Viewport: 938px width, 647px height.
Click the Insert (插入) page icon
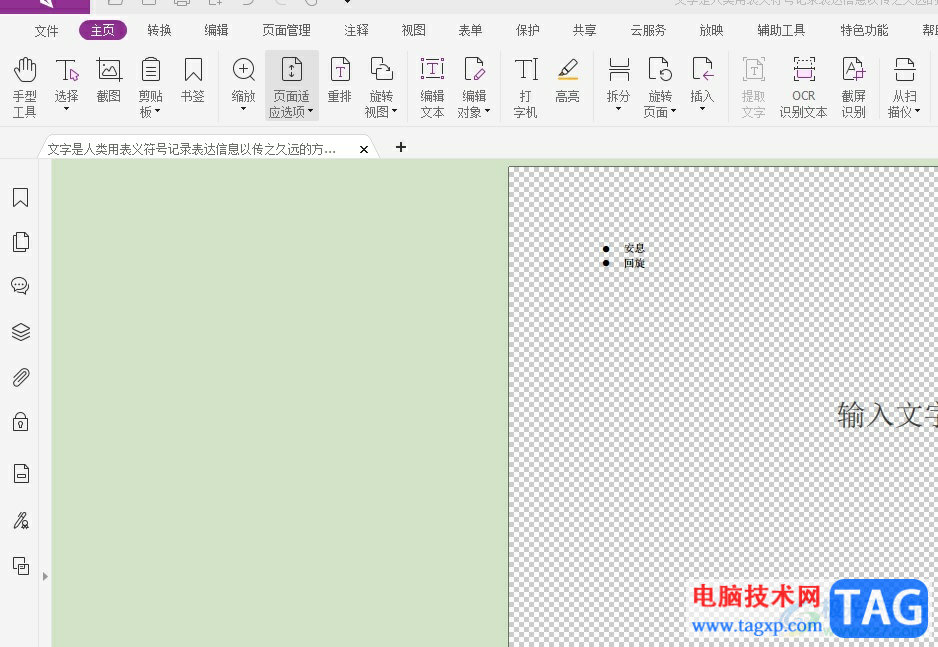point(702,70)
